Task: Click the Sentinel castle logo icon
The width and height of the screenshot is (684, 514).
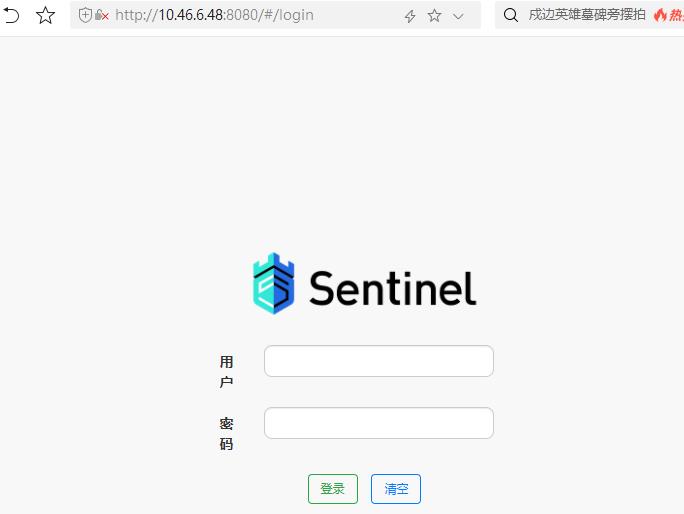Action: 274,284
